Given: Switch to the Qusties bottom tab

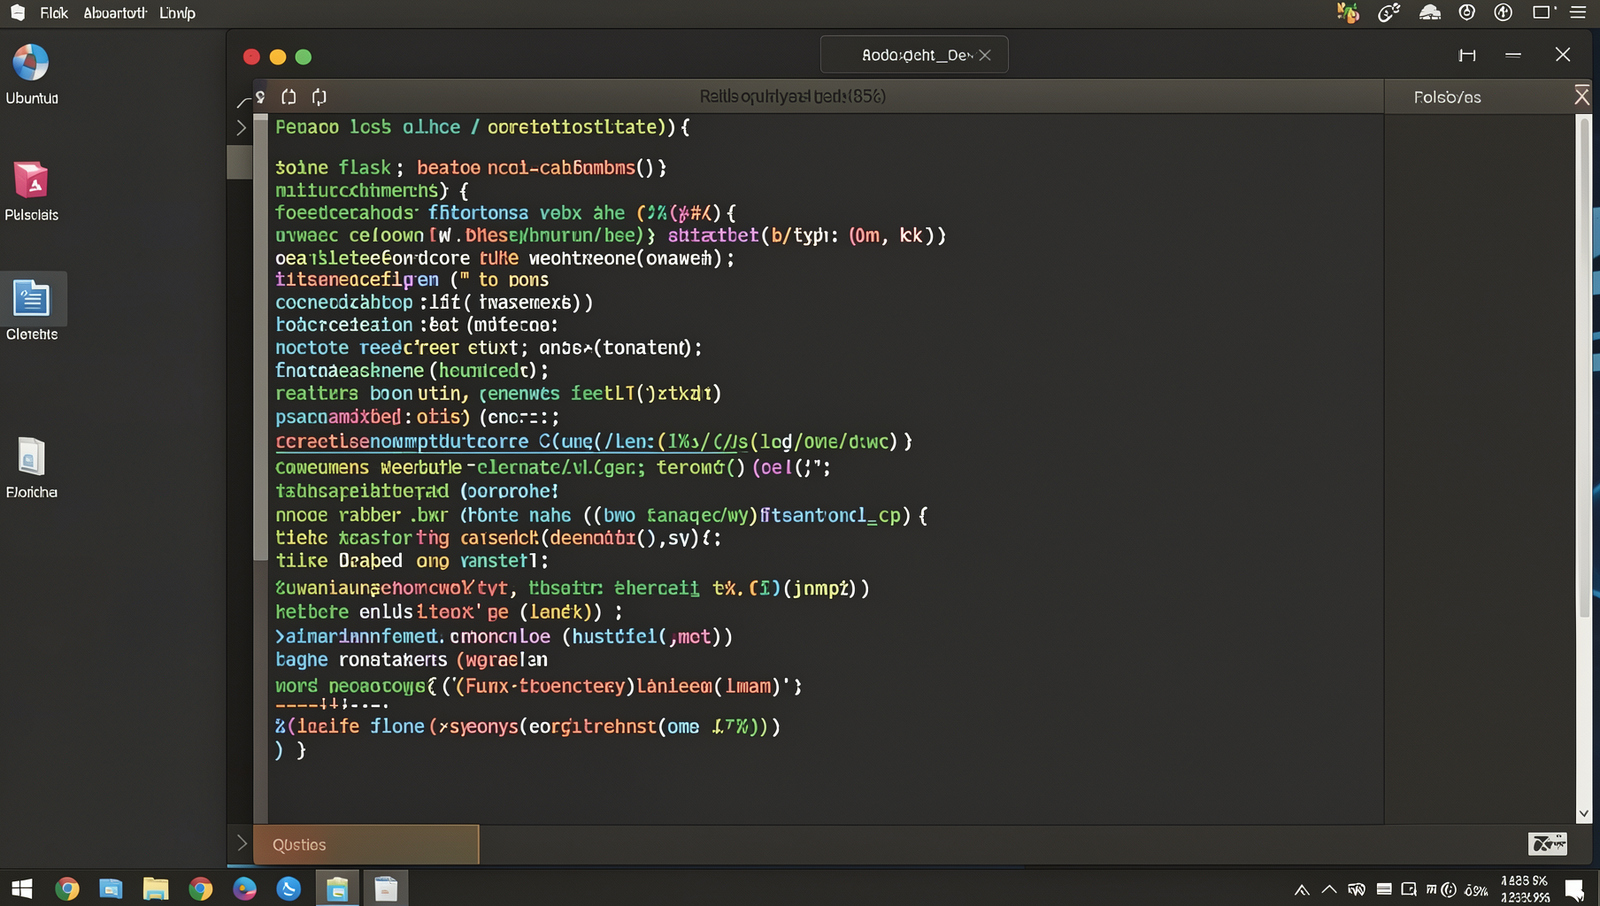Looking at the screenshot, I should coord(366,844).
